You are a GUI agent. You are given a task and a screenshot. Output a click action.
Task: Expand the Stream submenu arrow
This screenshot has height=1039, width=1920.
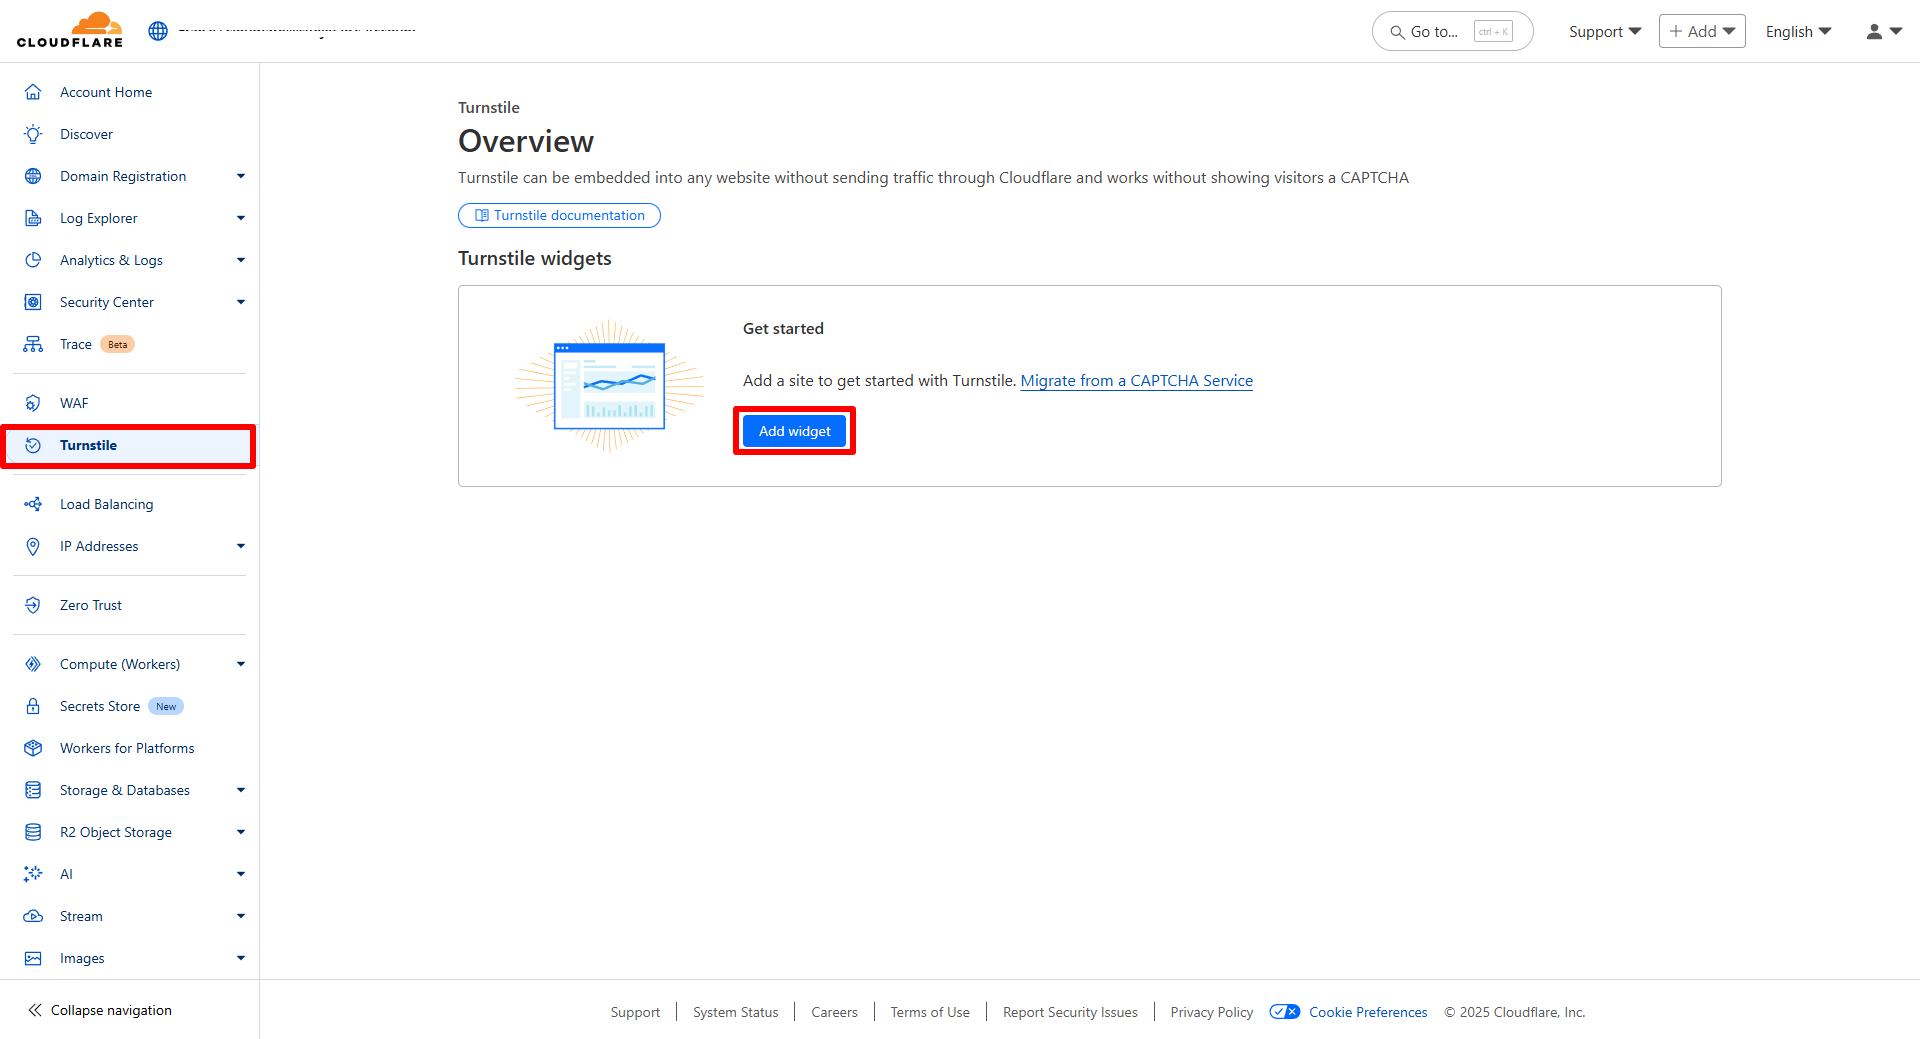(241, 916)
